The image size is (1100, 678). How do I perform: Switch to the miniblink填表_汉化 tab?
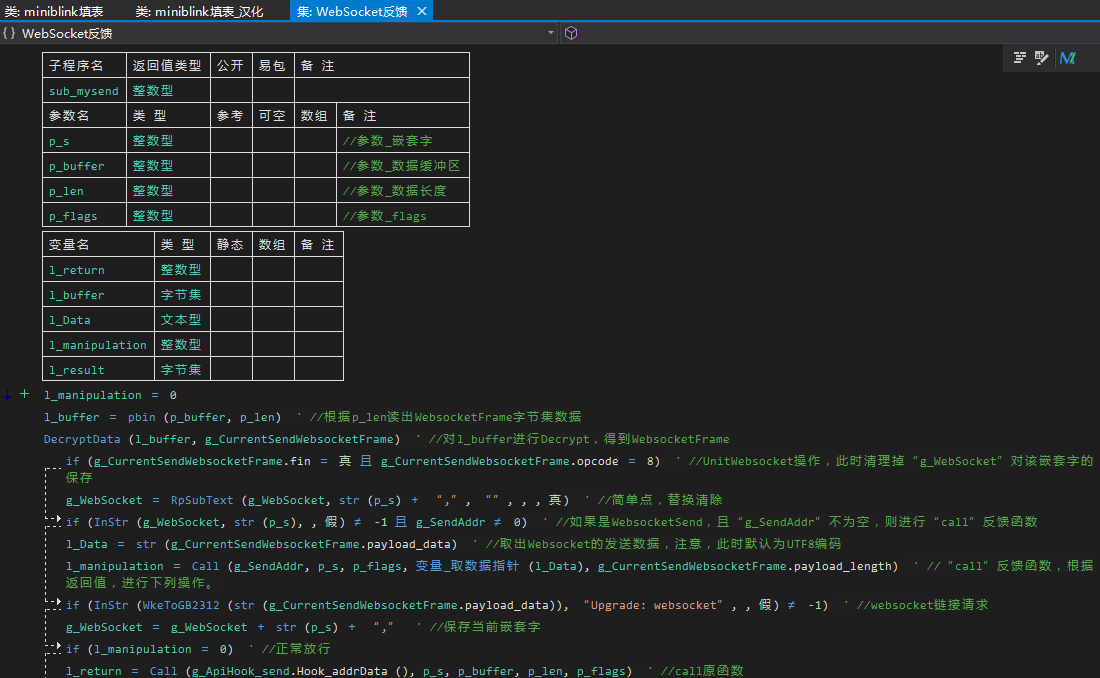(x=200, y=11)
